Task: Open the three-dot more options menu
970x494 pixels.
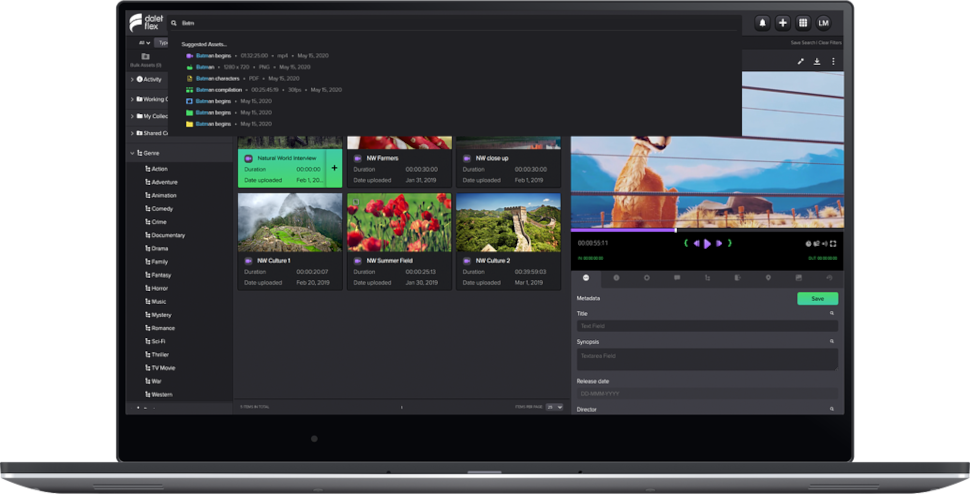Action: tap(833, 61)
